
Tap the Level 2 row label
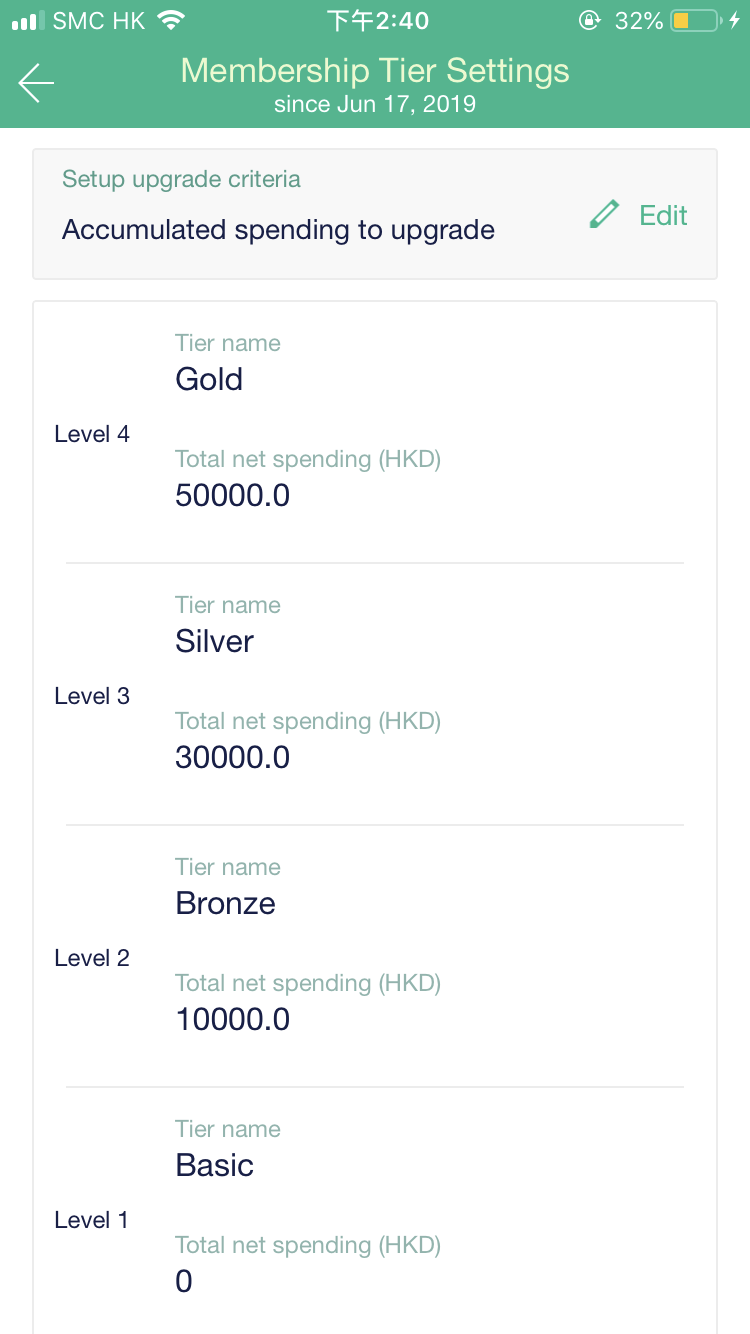[92, 958]
